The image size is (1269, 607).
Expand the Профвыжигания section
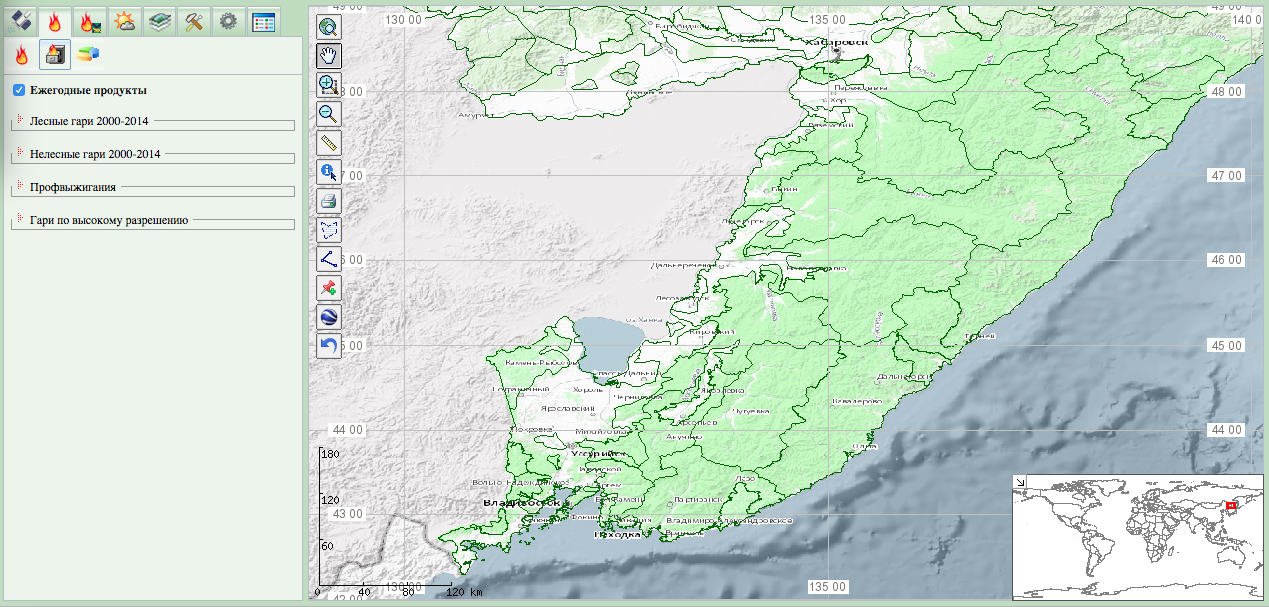pos(20,187)
